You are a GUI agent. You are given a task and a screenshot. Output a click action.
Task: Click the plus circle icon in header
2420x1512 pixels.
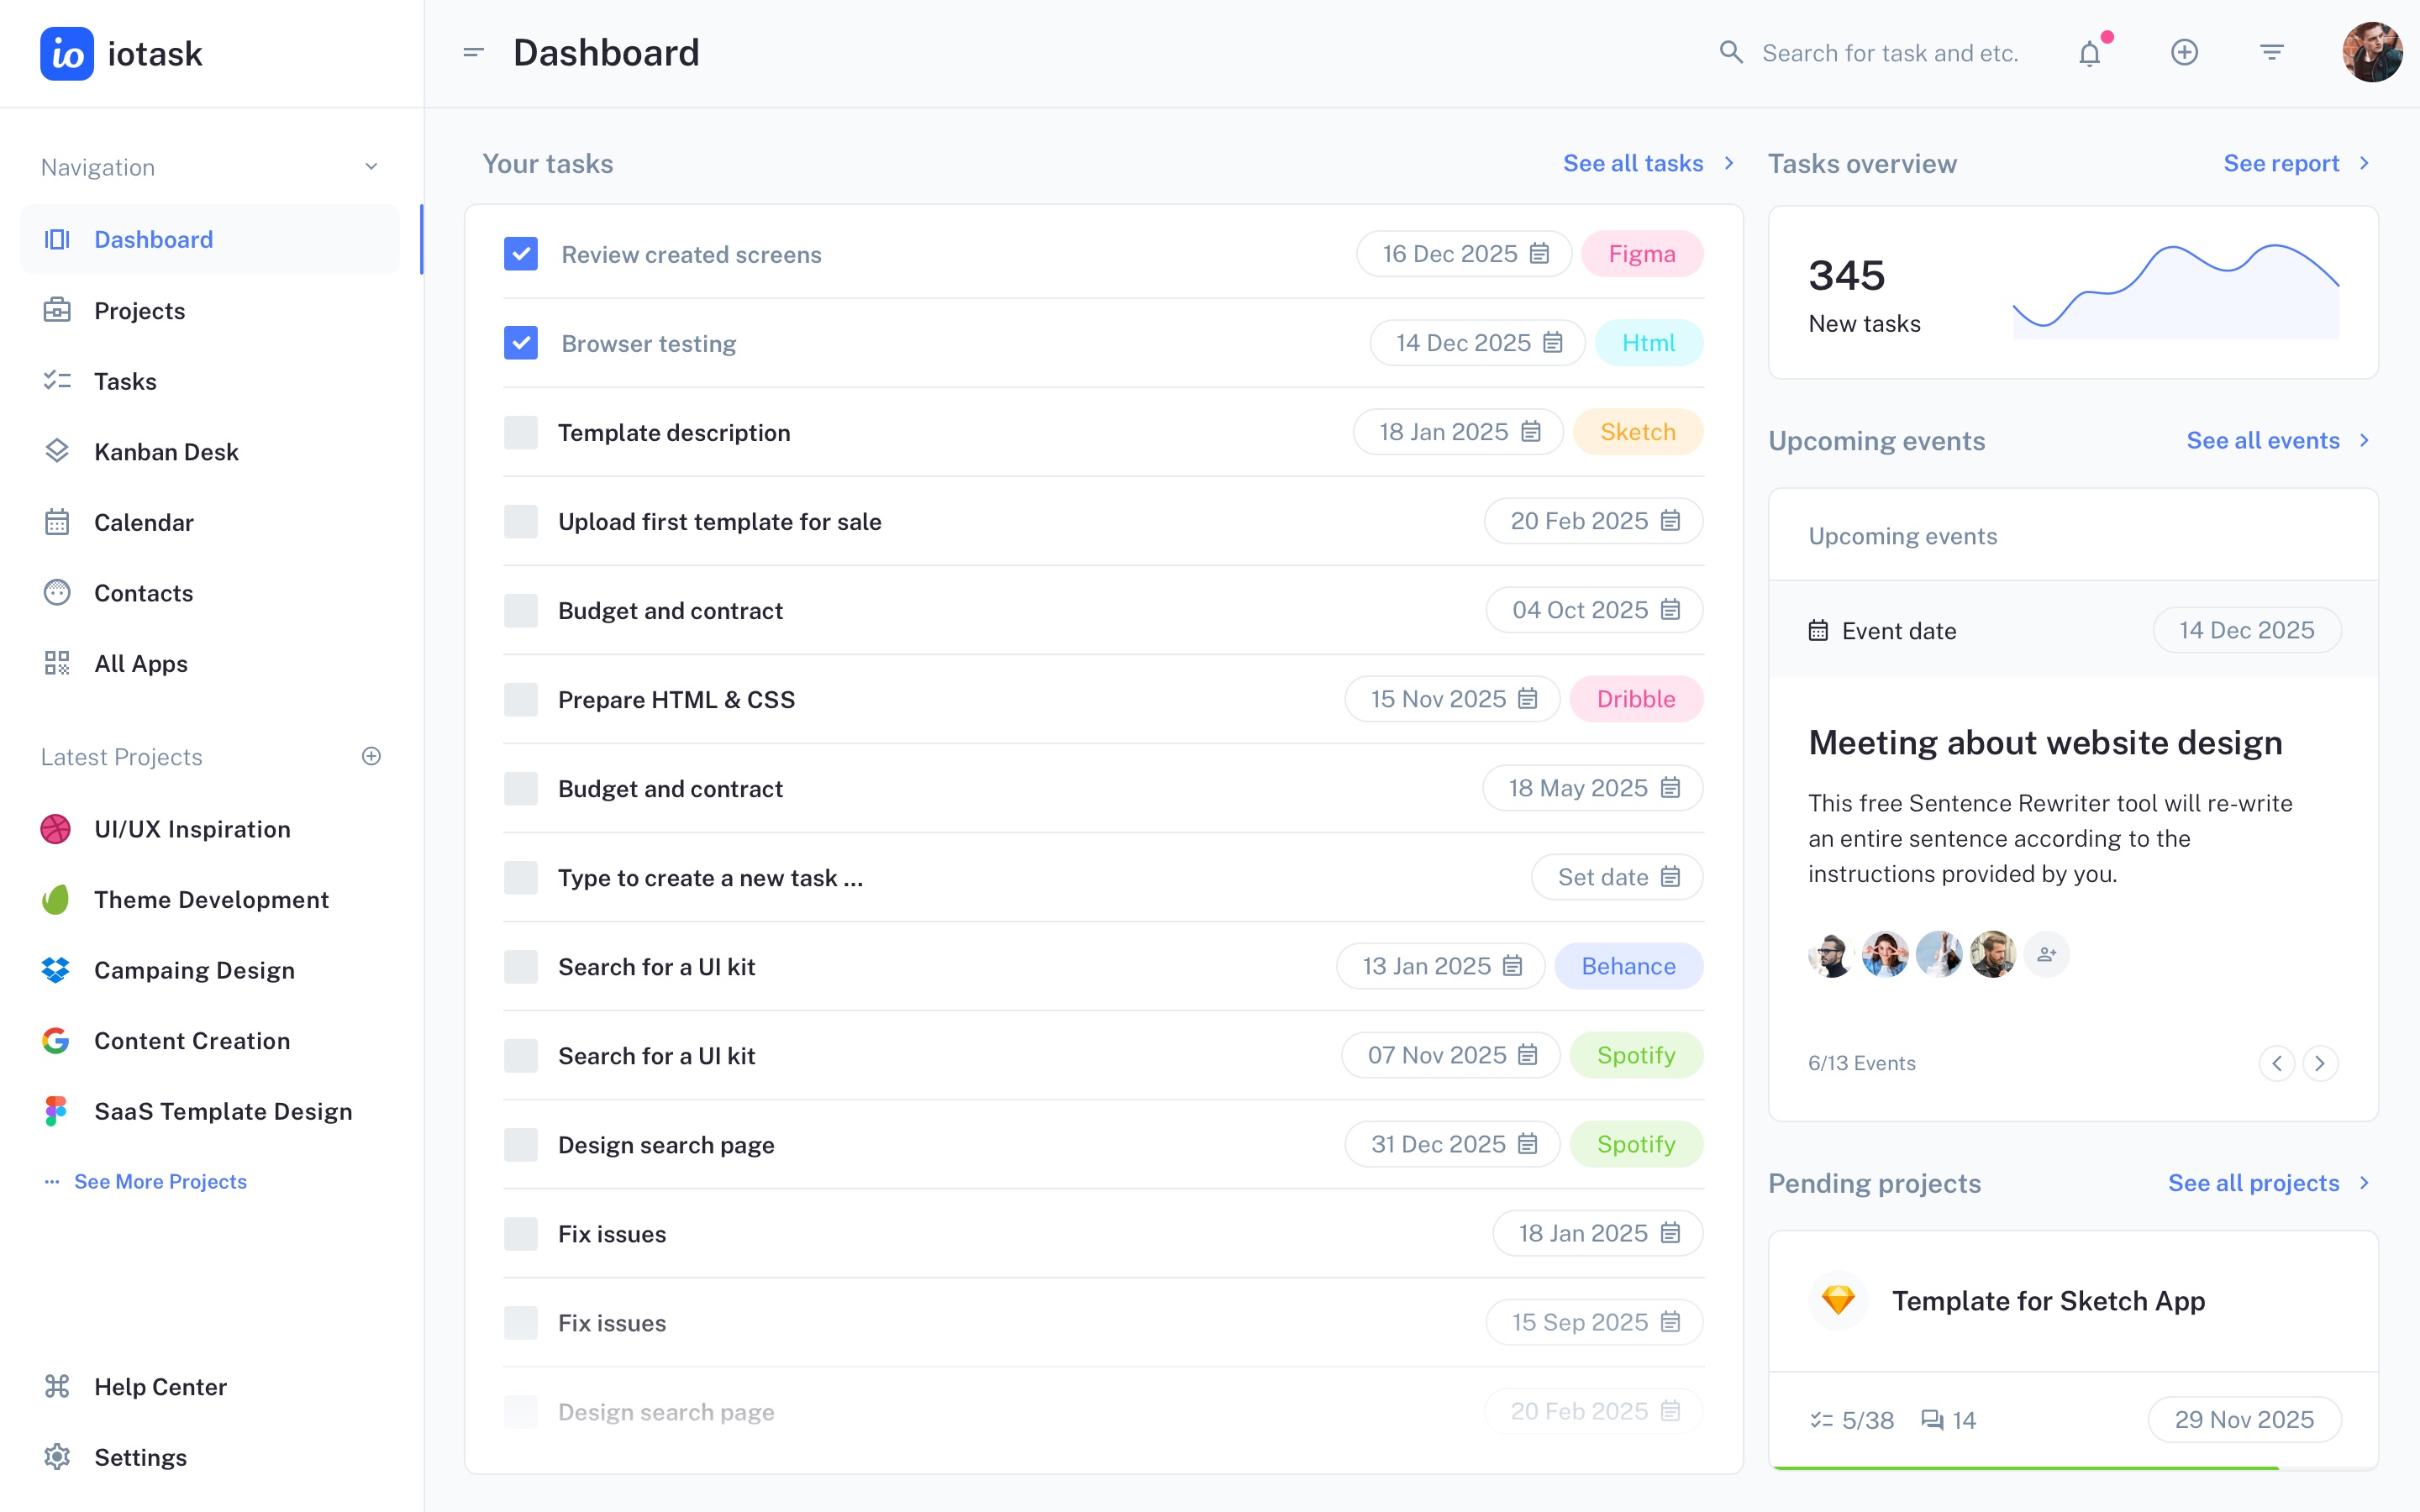(x=2184, y=52)
